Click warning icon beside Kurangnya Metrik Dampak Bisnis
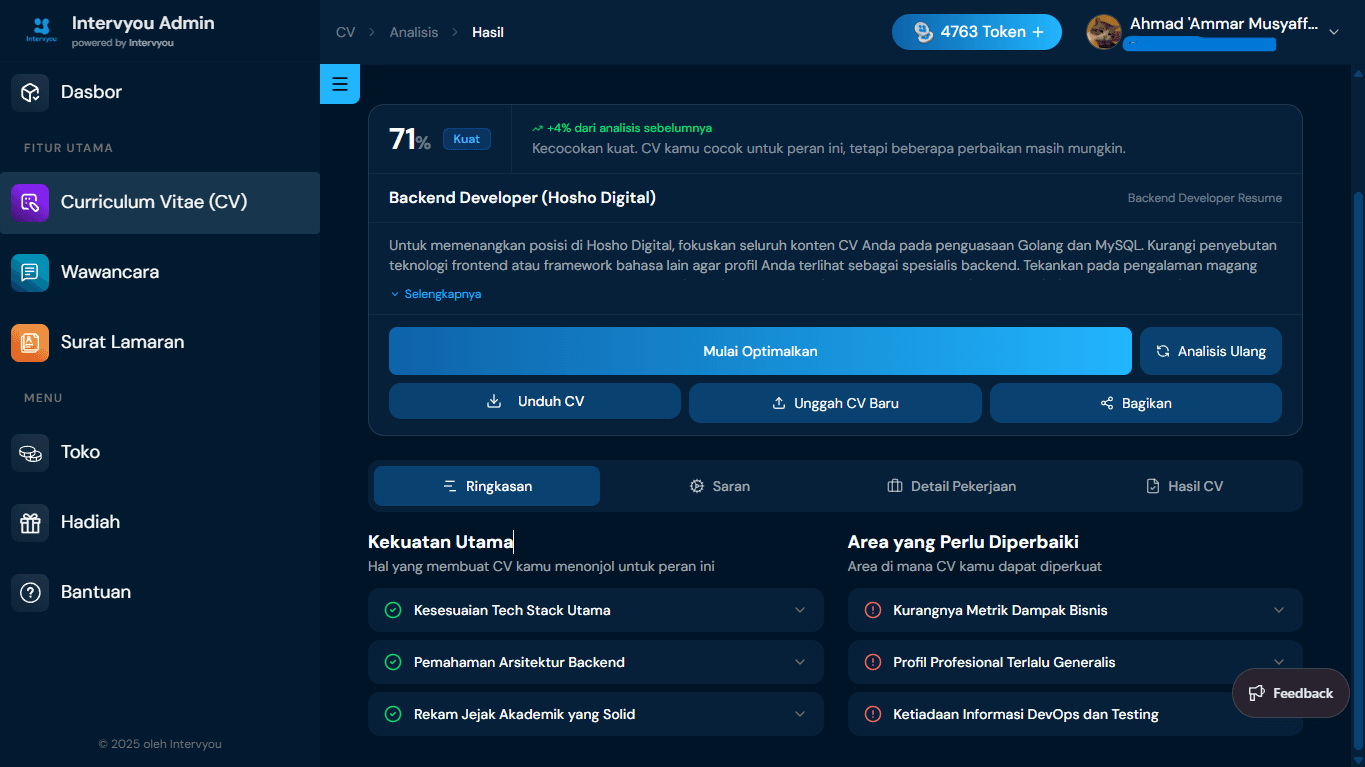The height and width of the screenshot is (767, 1365). tap(873, 610)
